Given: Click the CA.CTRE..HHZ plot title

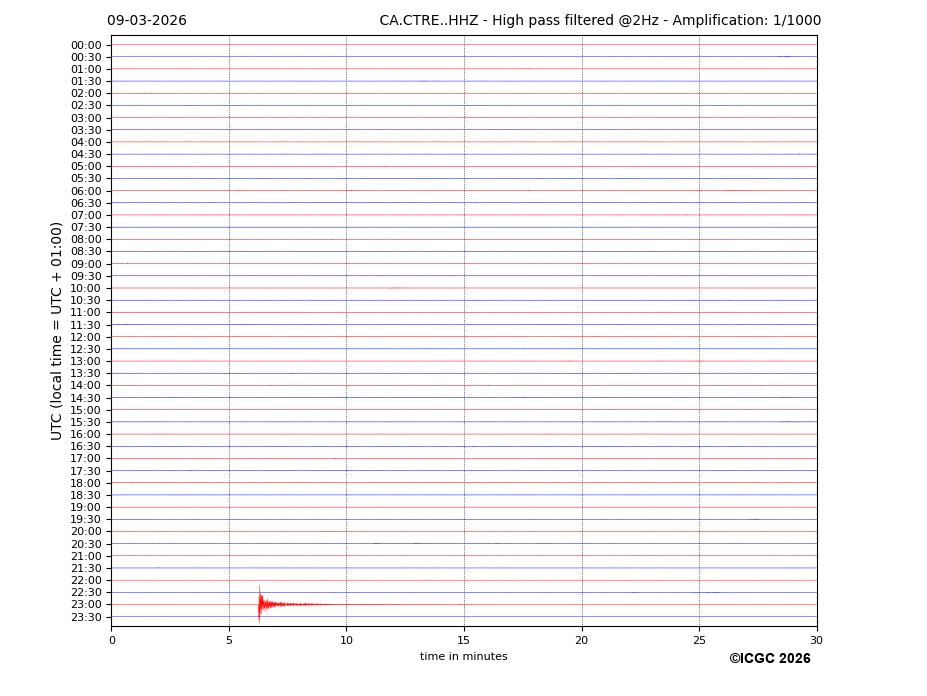Looking at the screenshot, I should [x=599, y=21].
